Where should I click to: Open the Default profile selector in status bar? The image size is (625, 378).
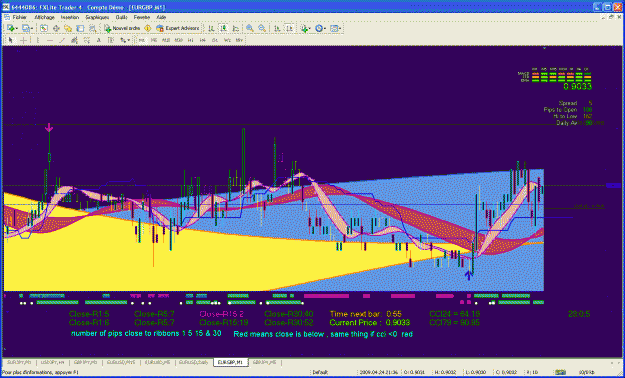(321, 372)
